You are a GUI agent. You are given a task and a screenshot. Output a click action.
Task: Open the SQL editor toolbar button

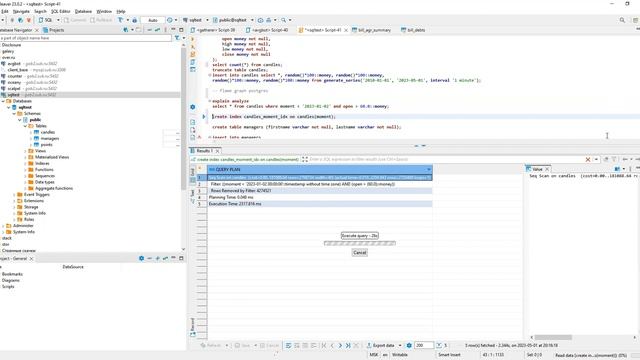click(x=46, y=20)
